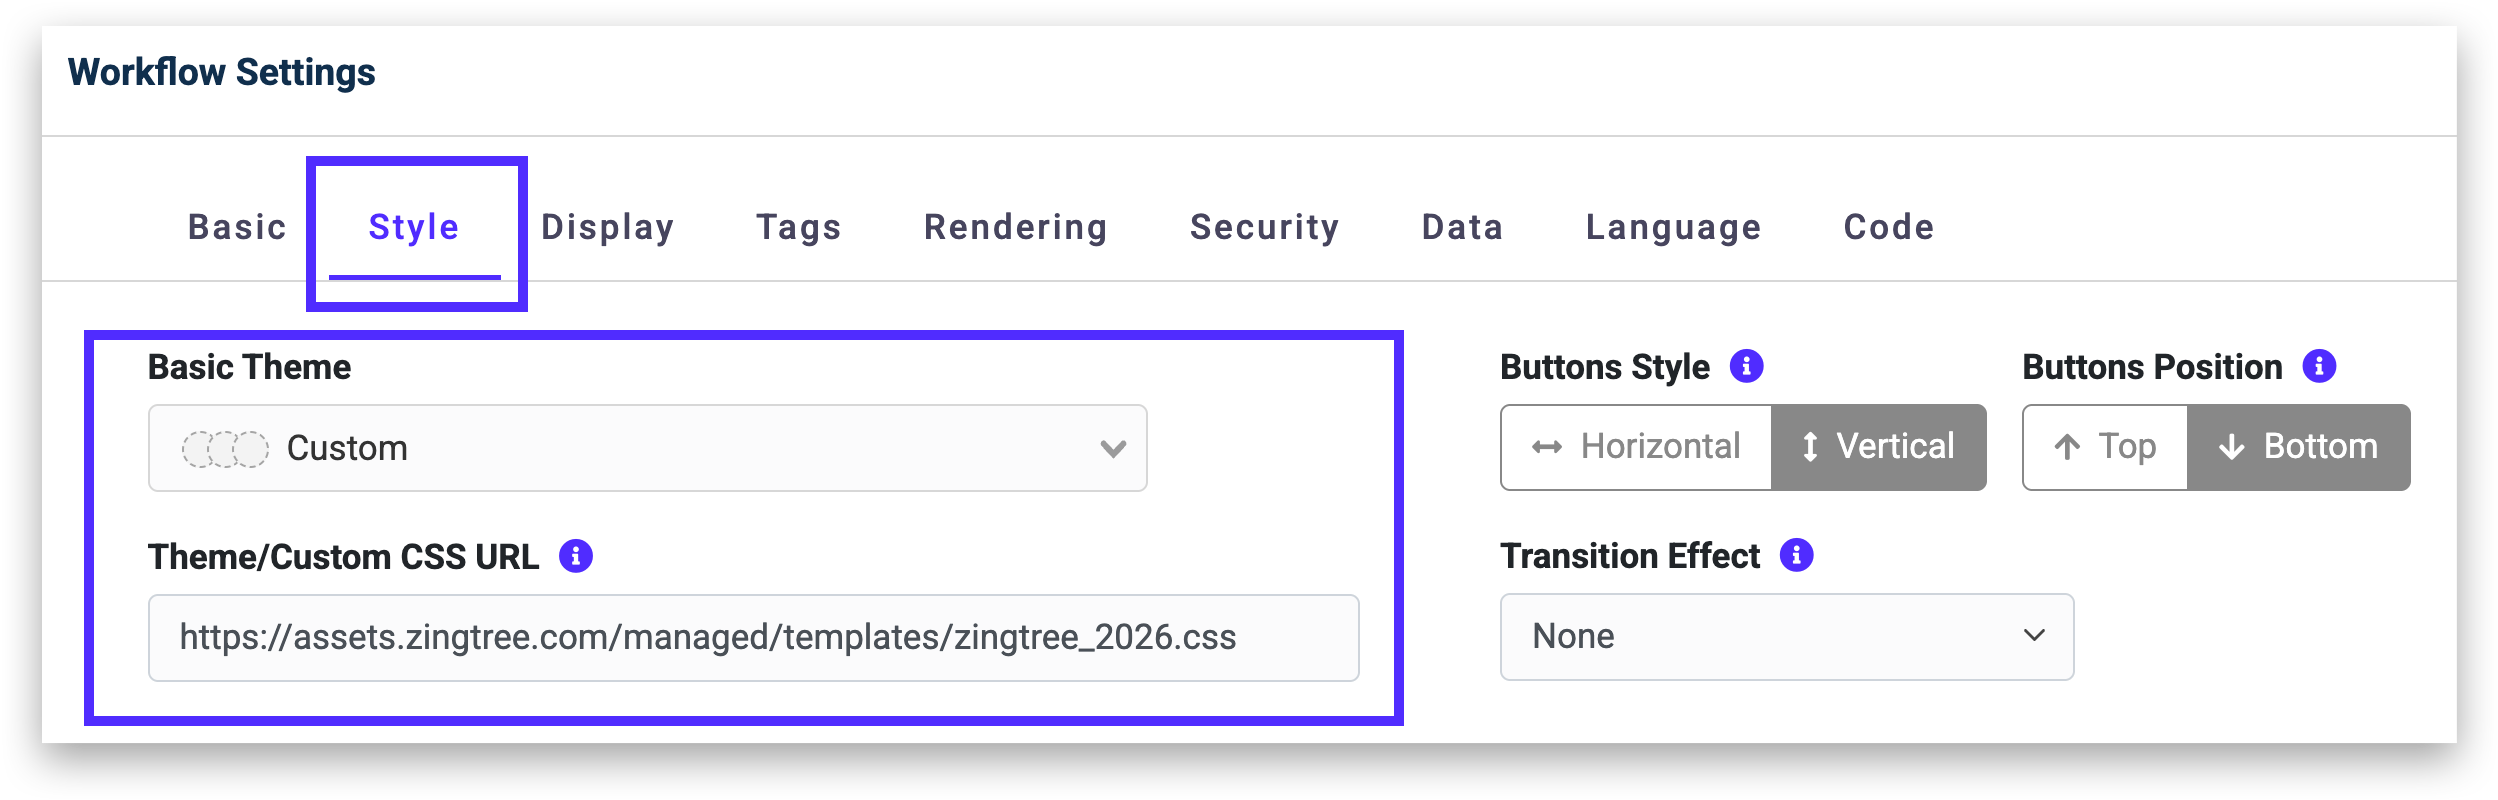
Task: Go to the Tags tab
Action: coord(798,228)
